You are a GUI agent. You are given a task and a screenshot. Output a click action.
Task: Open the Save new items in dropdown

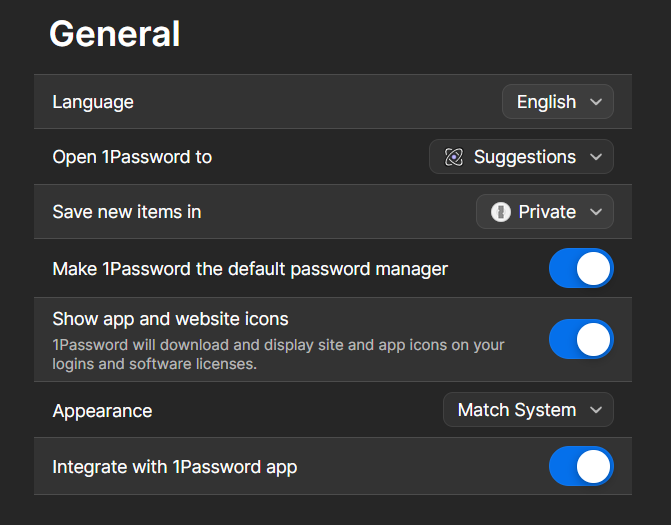coord(544,212)
